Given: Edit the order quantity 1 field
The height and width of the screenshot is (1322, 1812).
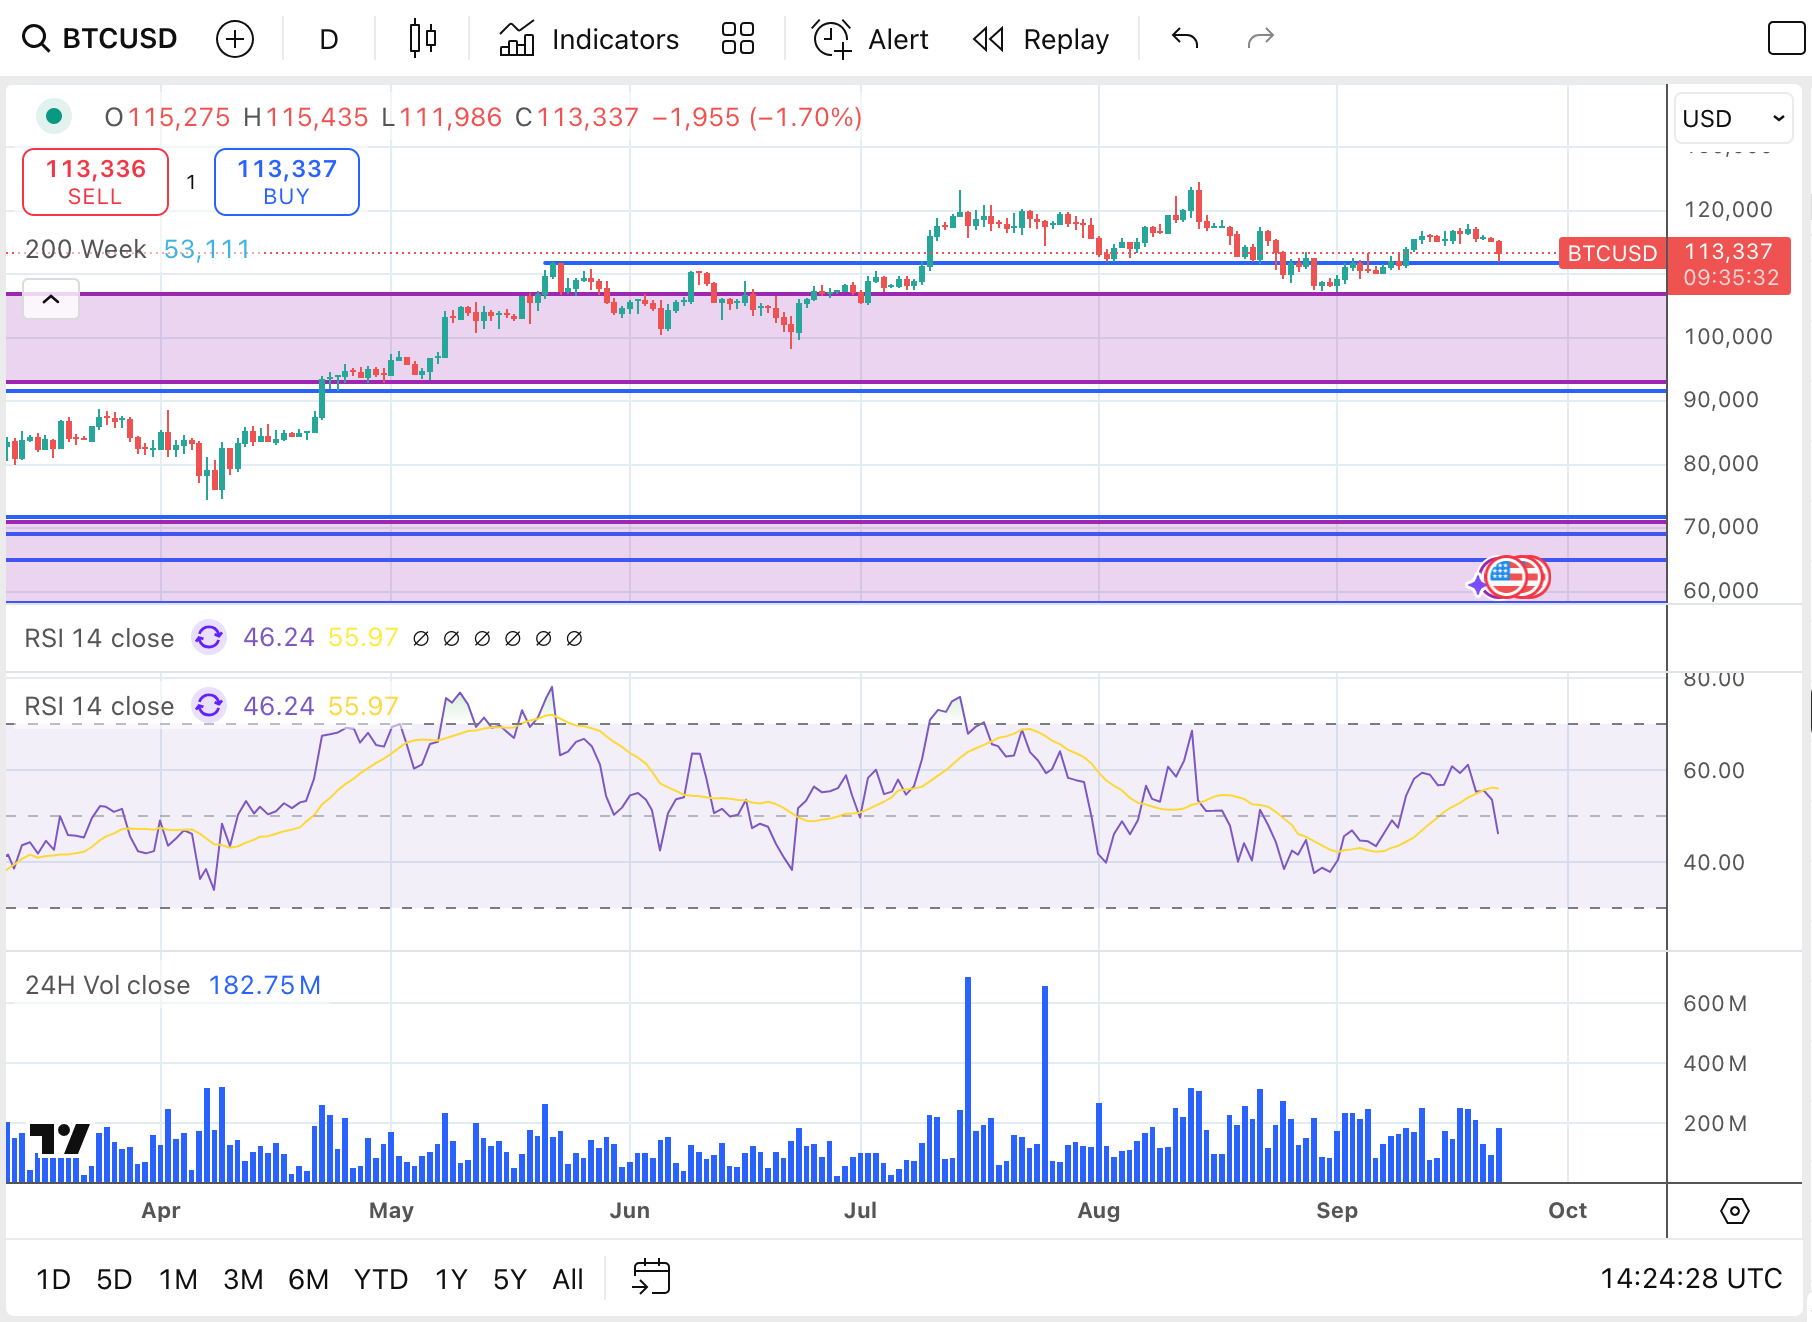Looking at the screenshot, I should tap(191, 182).
